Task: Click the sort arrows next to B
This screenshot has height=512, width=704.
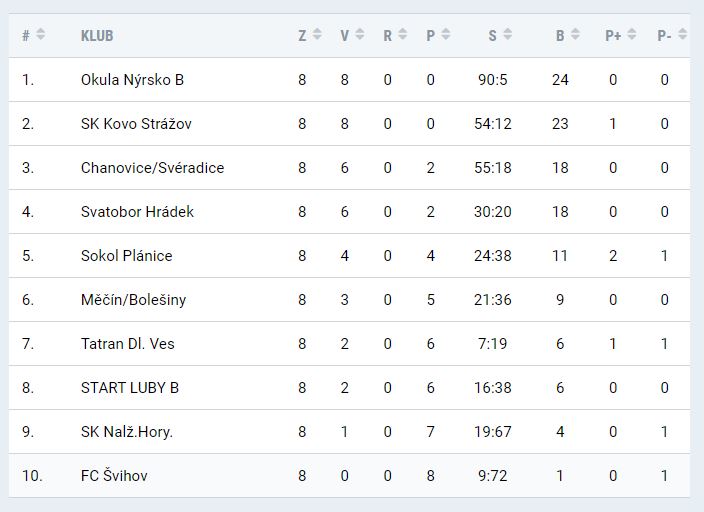Action: tap(575, 35)
